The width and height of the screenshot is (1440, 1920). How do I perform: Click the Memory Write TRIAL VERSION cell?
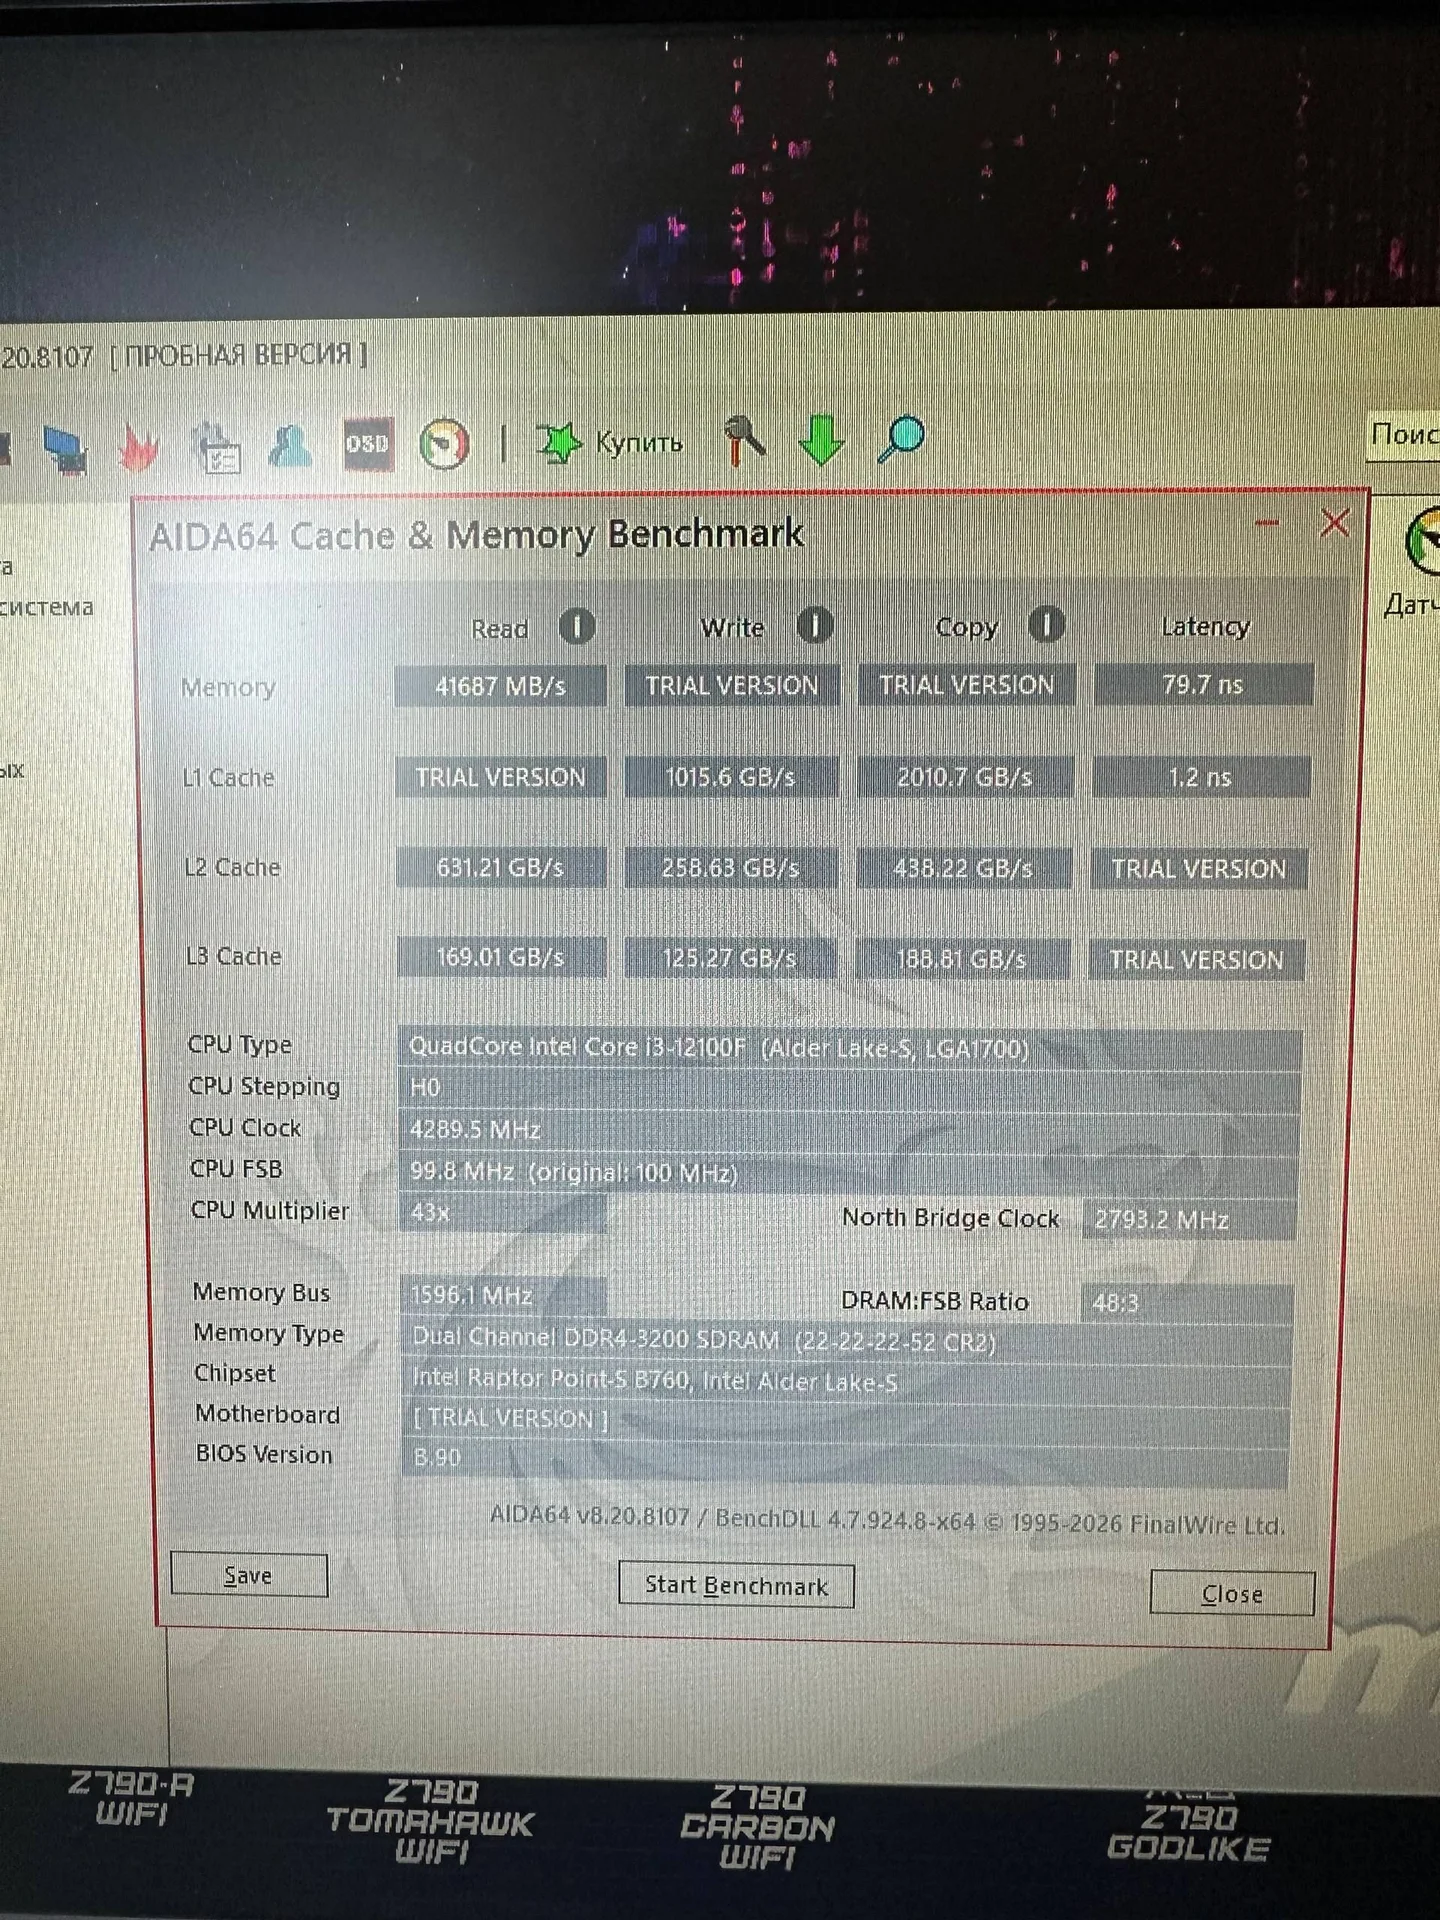click(732, 685)
